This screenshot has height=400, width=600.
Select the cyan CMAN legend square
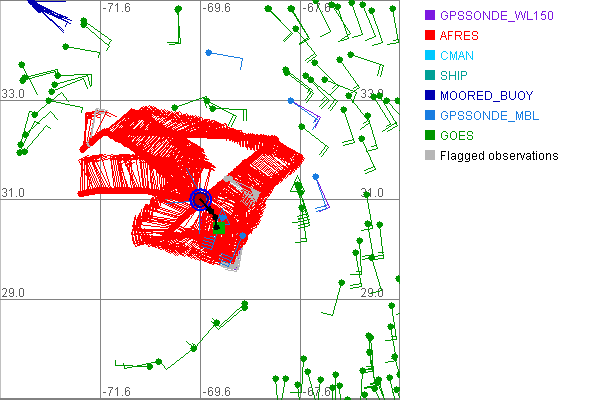(429, 56)
